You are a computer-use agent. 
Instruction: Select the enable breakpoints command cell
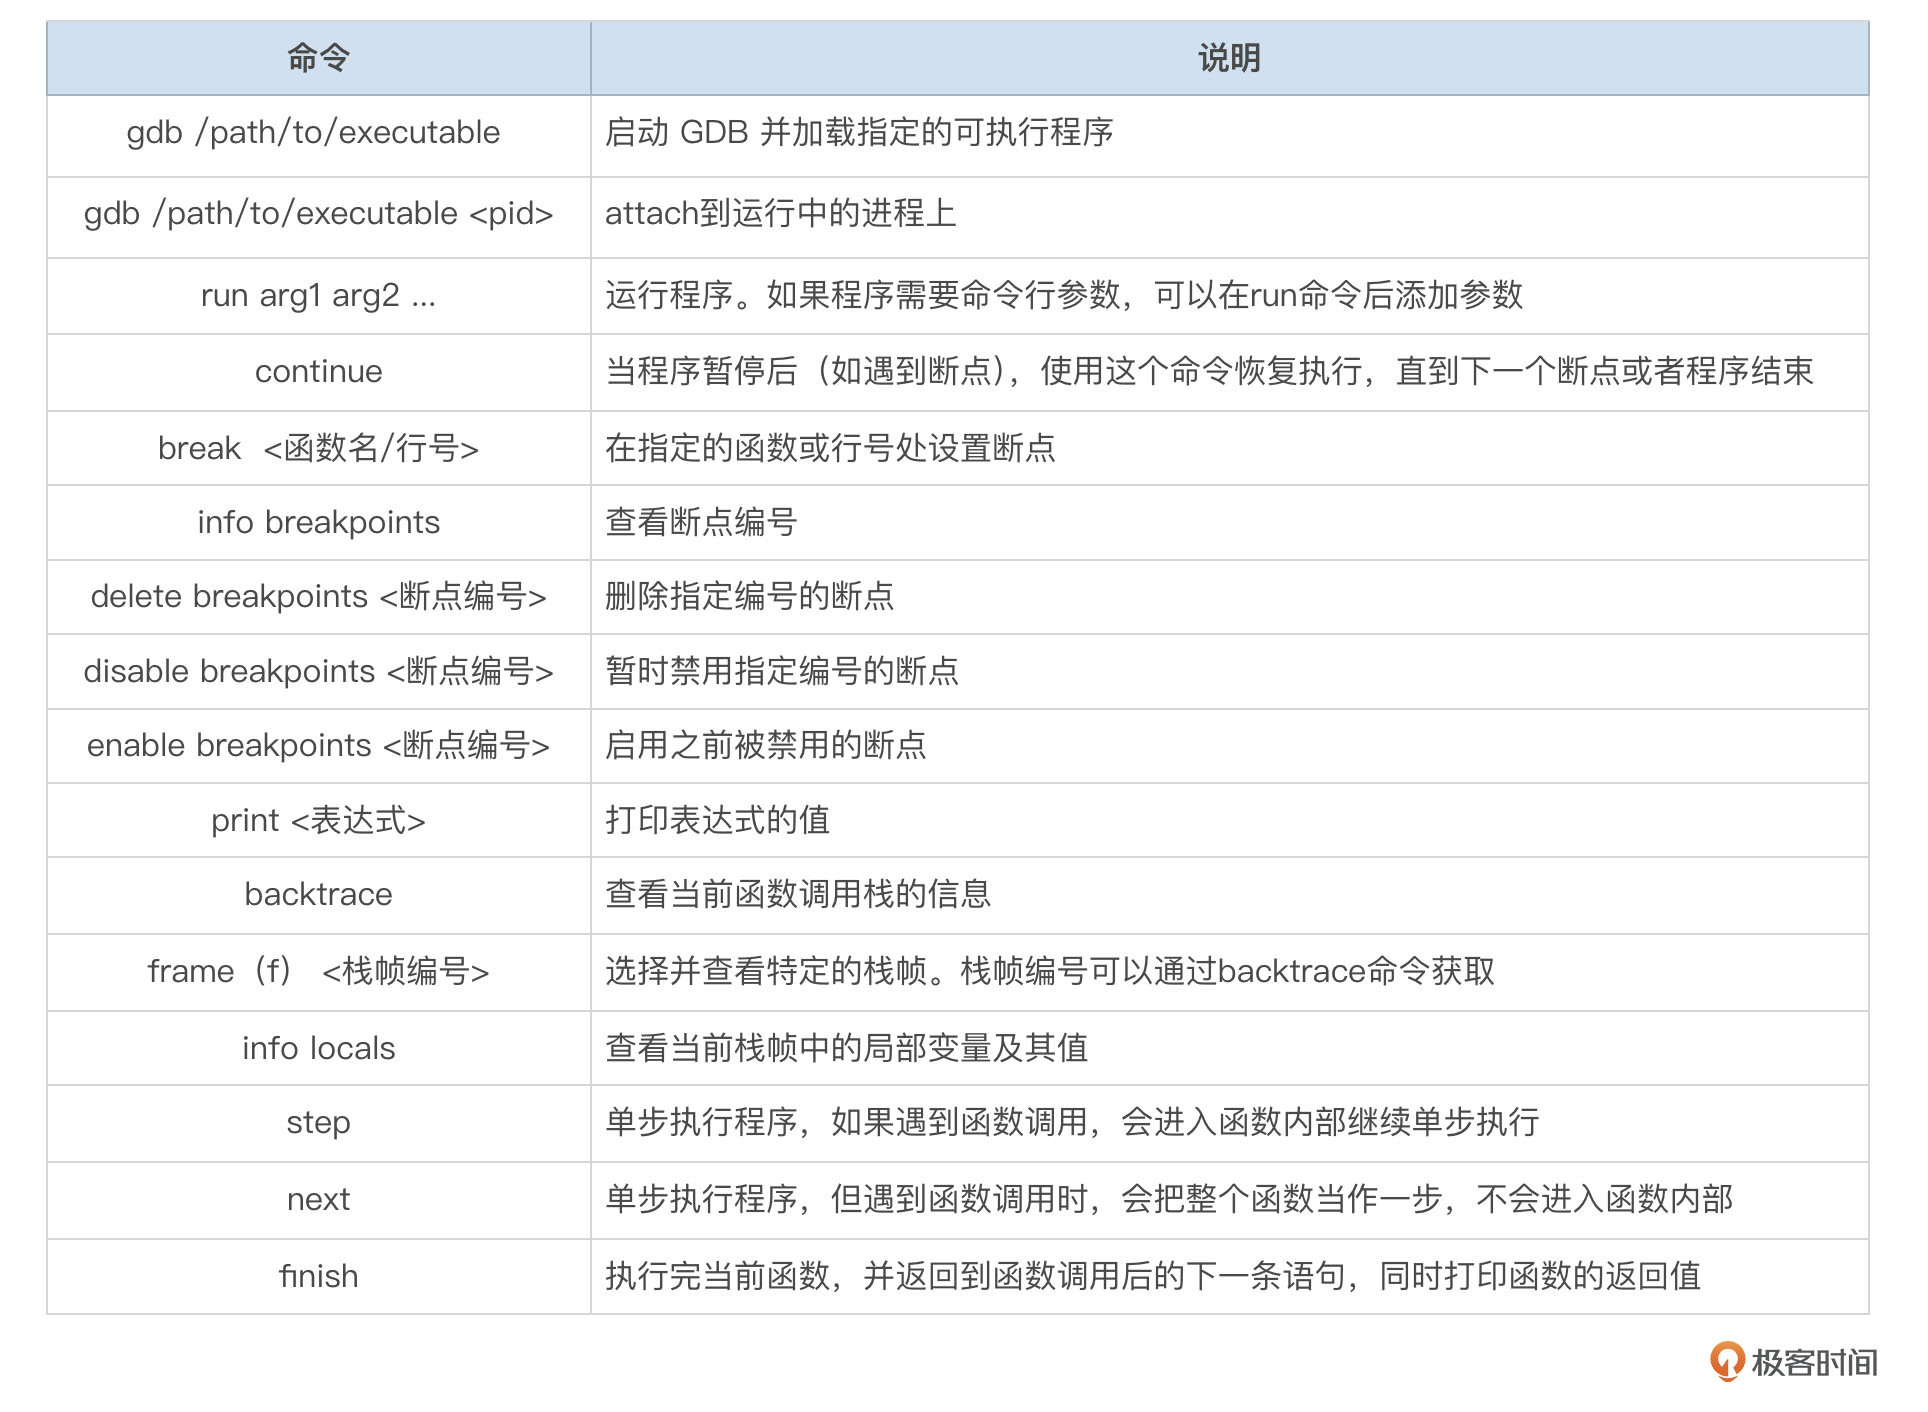pyautogui.click(x=318, y=745)
